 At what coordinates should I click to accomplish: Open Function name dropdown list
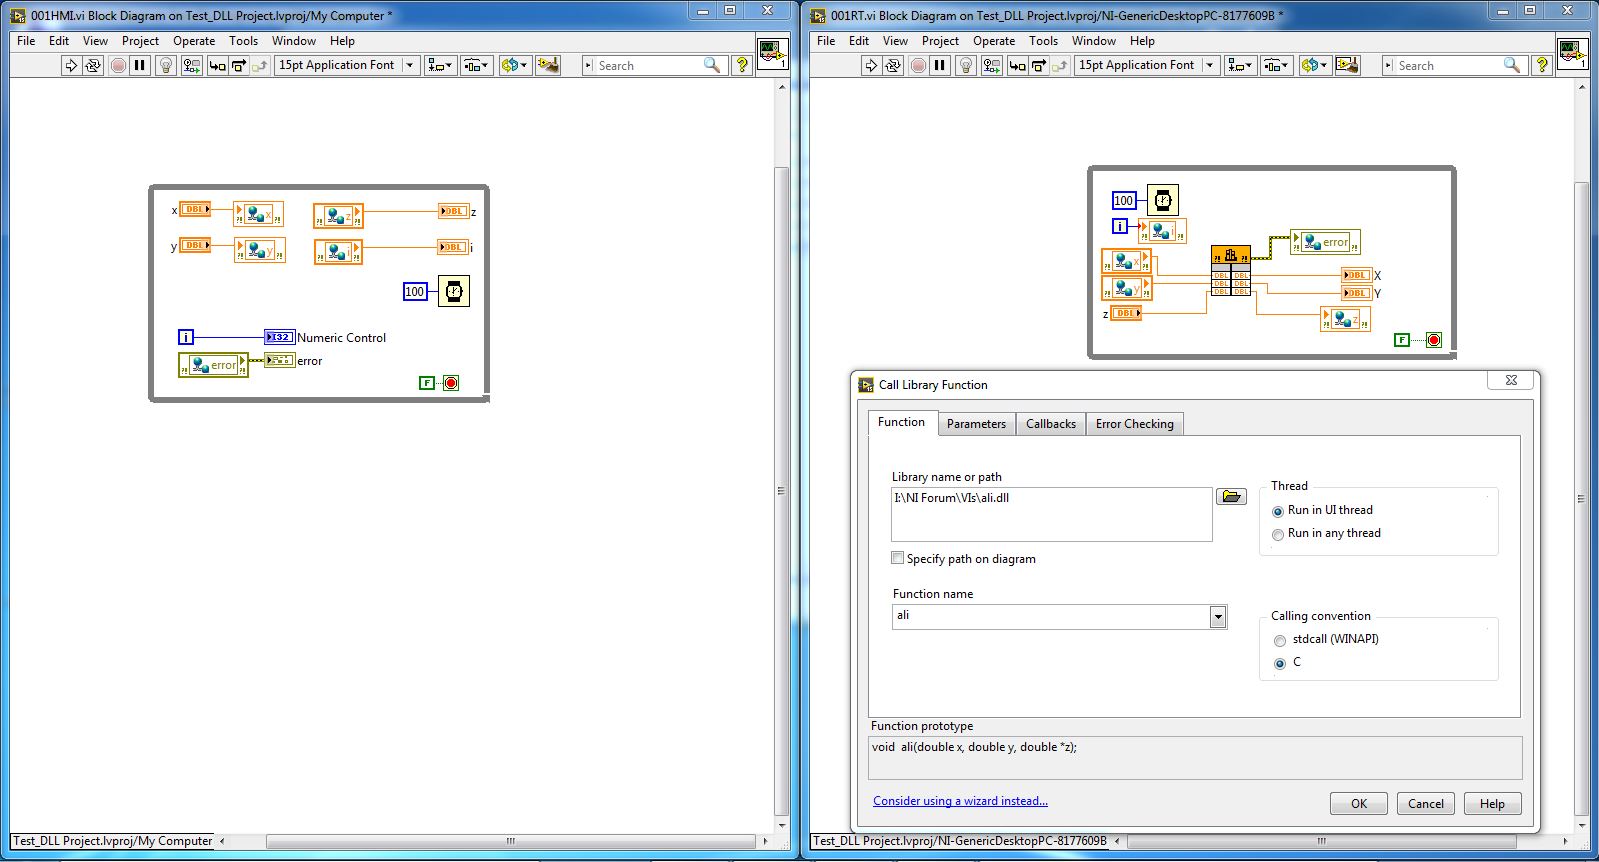click(x=1218, y=617)
